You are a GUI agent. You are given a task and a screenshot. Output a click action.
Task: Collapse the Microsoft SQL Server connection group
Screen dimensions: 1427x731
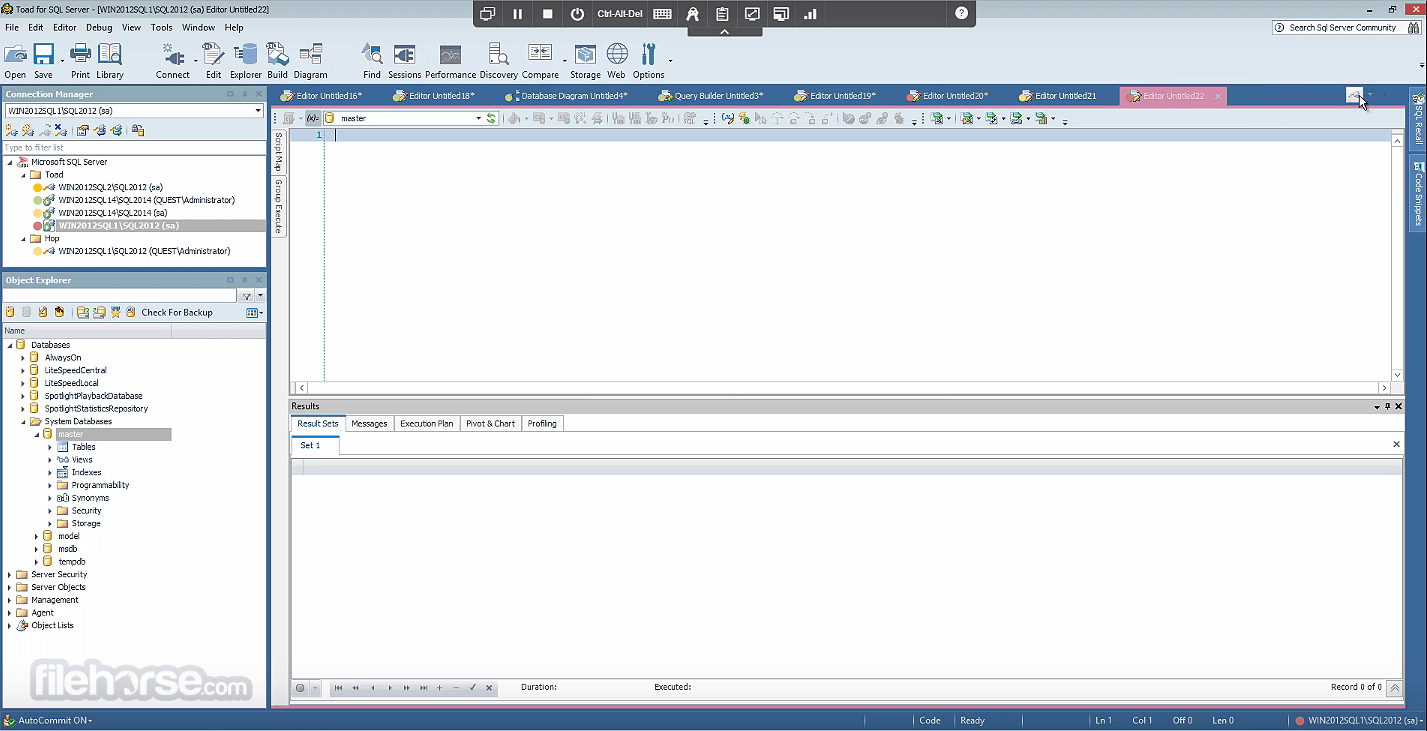(10, 162)
